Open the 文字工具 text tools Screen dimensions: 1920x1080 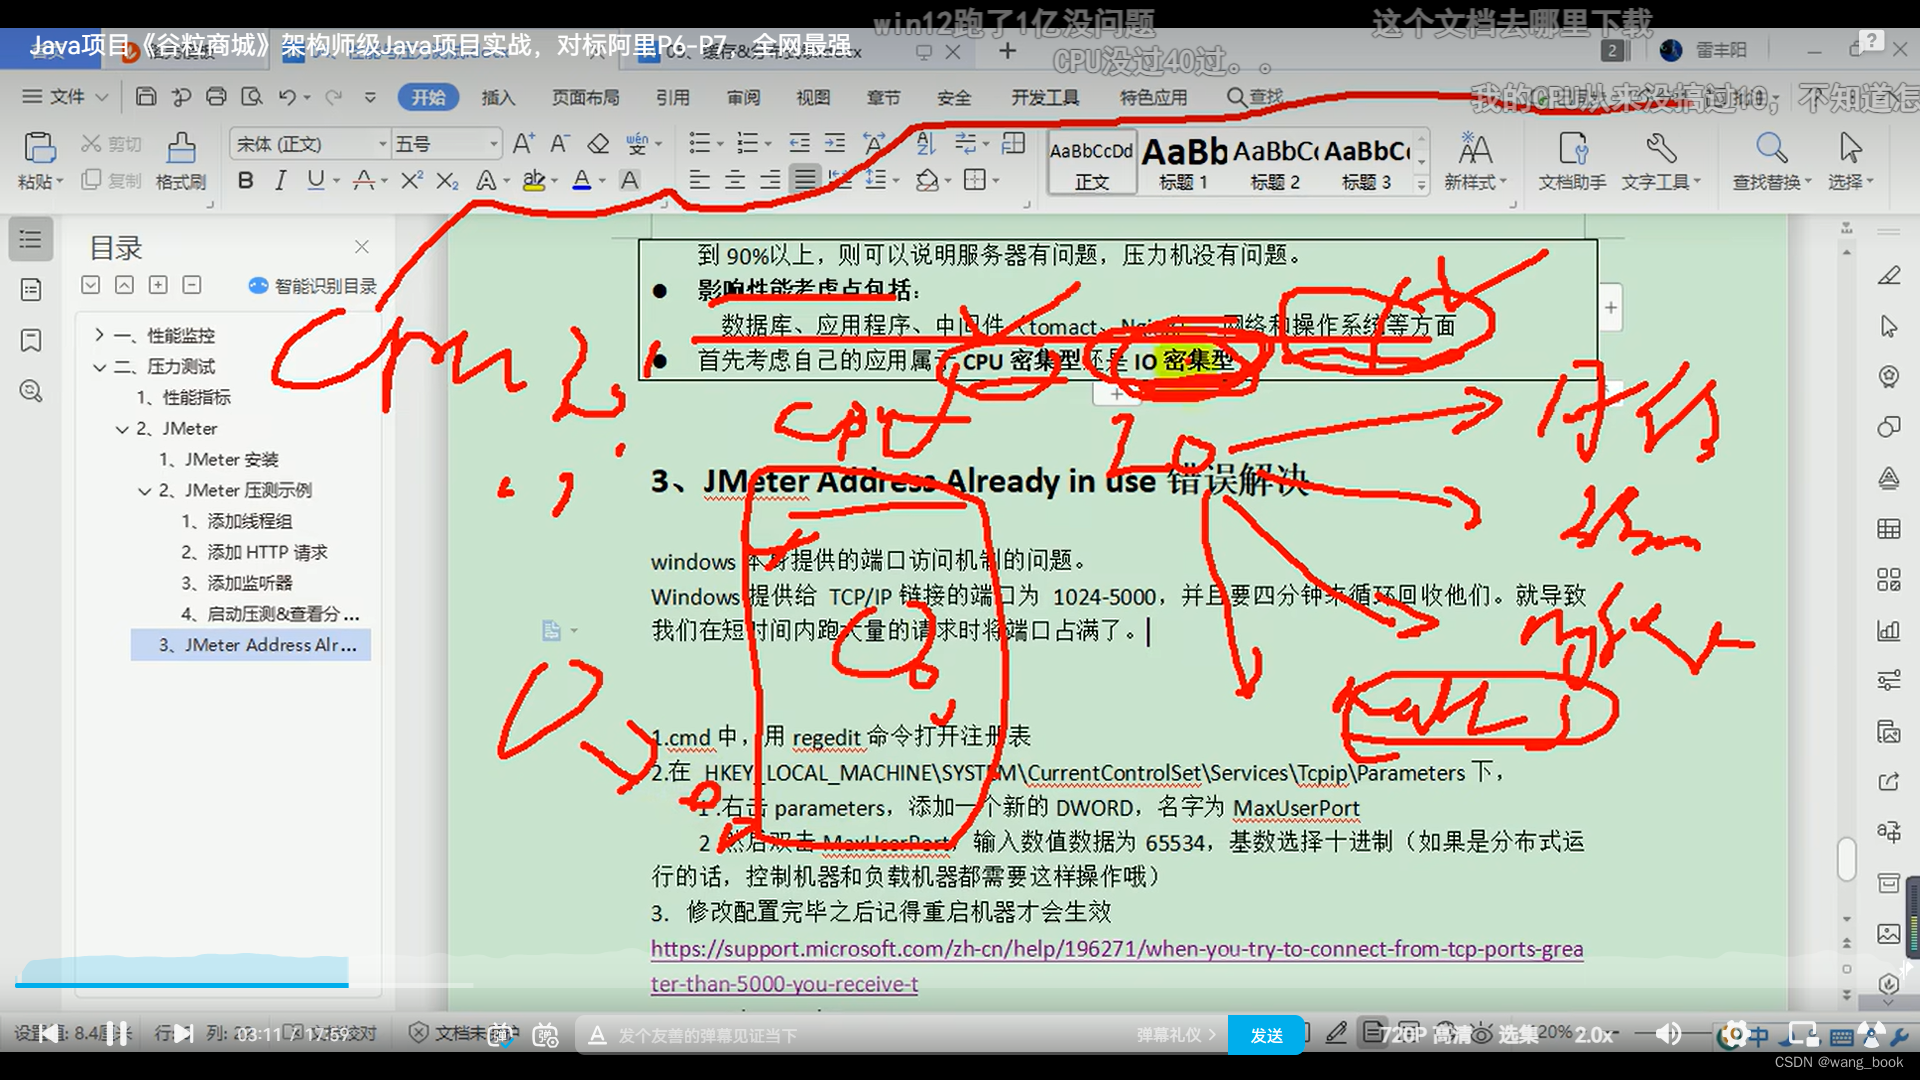click(x=1660, y=160)
